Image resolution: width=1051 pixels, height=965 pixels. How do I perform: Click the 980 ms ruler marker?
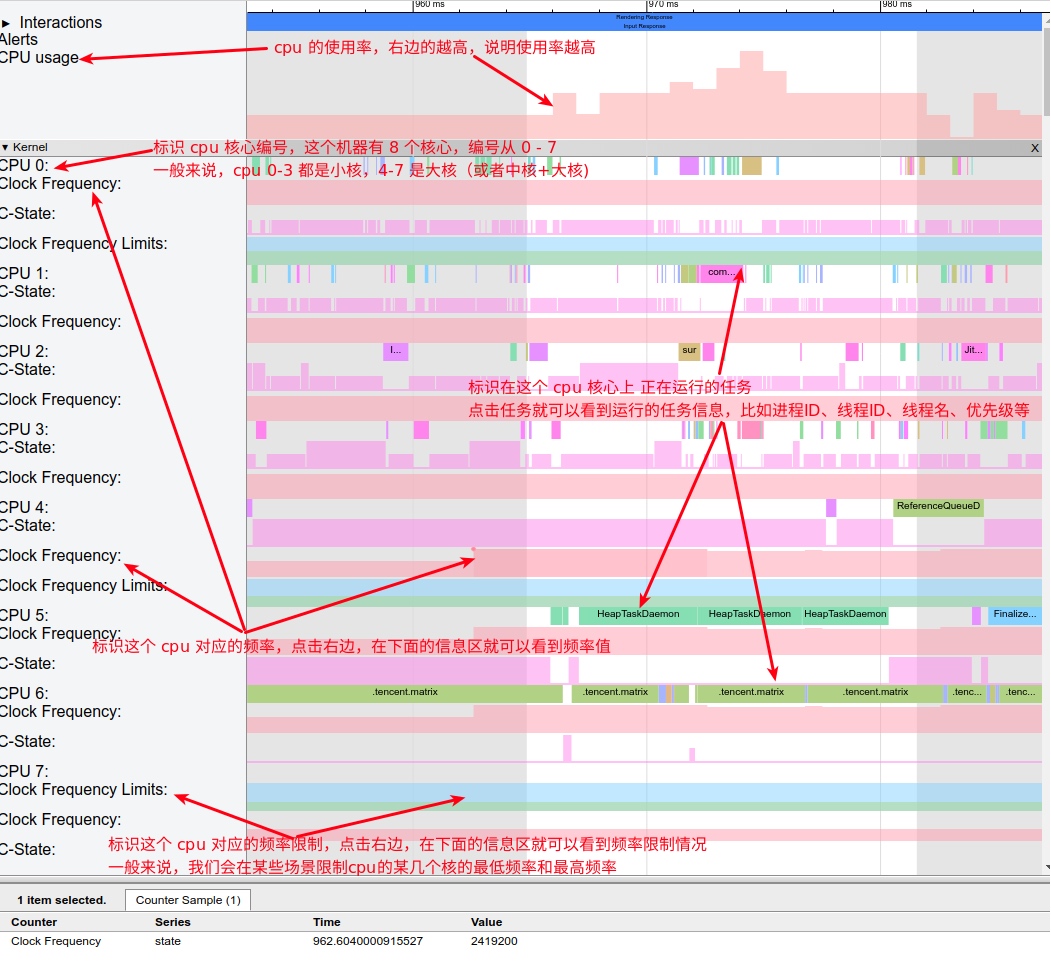point(896,5)
